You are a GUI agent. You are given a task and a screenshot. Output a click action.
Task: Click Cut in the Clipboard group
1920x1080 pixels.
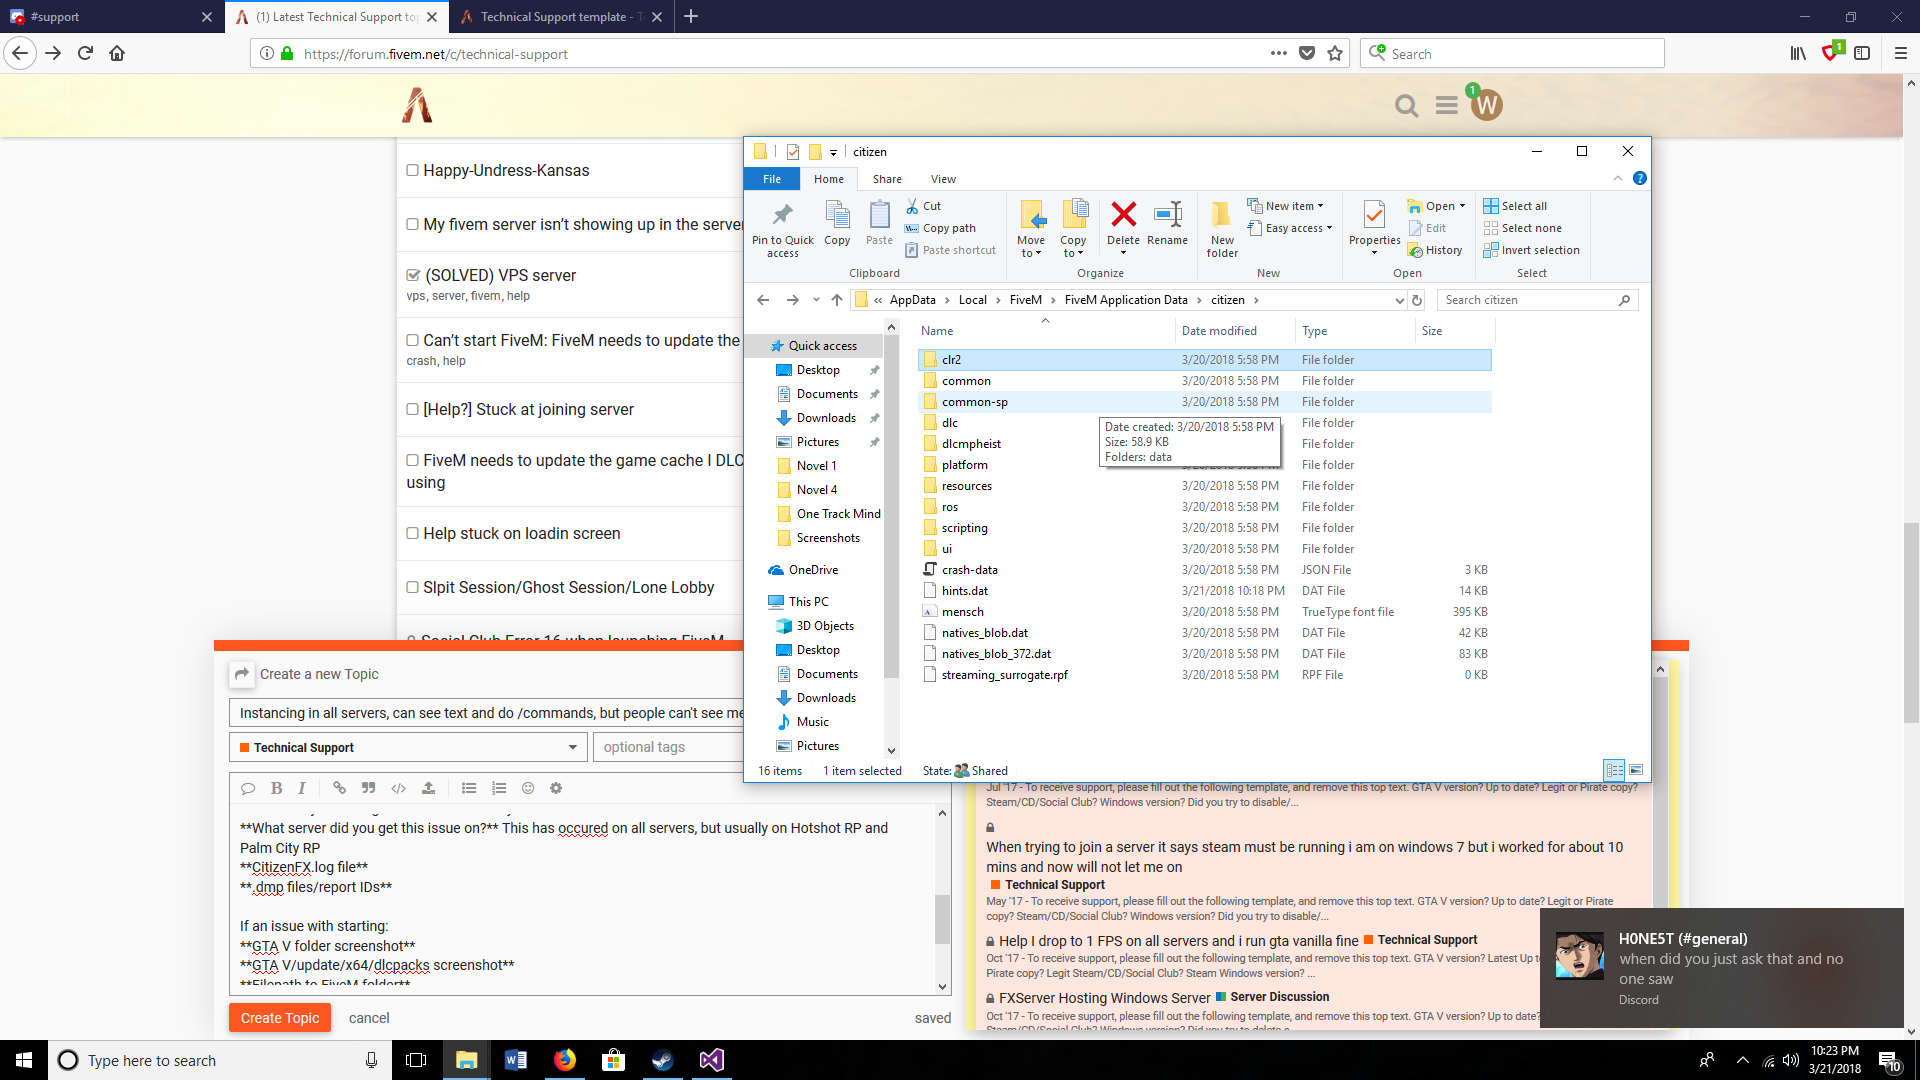point(923,206)
